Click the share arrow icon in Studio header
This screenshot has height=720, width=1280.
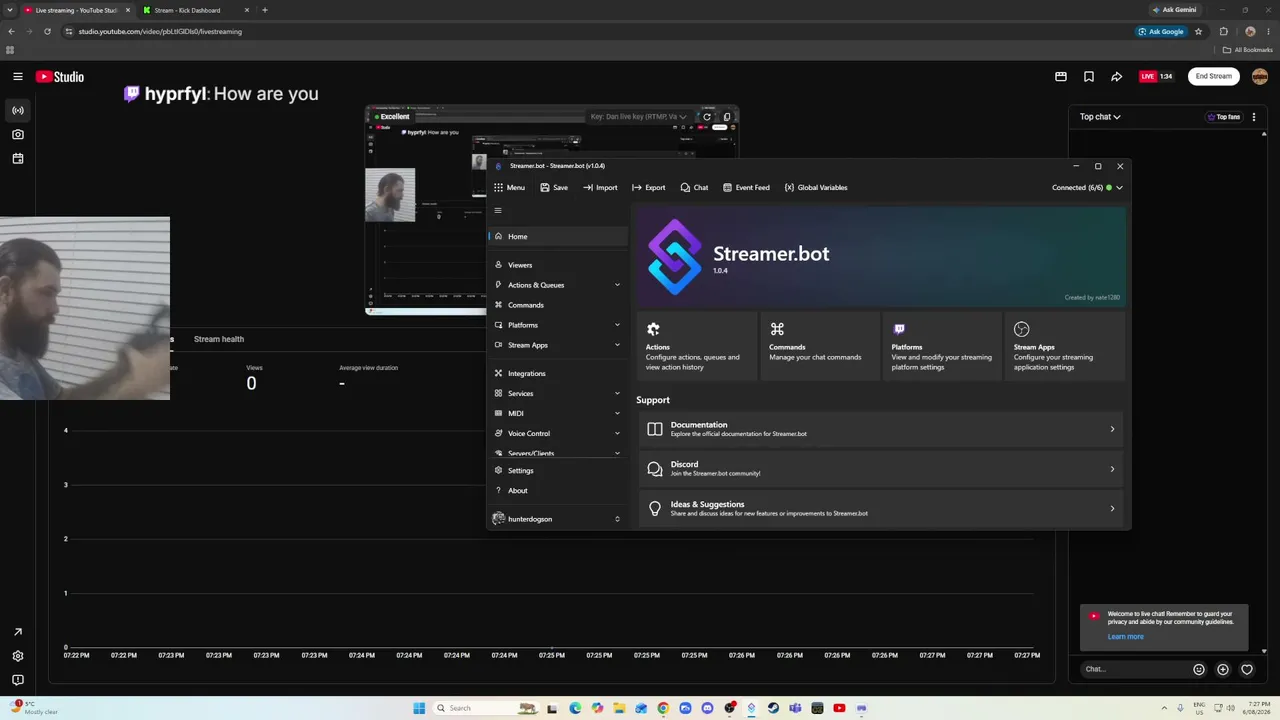click(x=1117, y=76)
